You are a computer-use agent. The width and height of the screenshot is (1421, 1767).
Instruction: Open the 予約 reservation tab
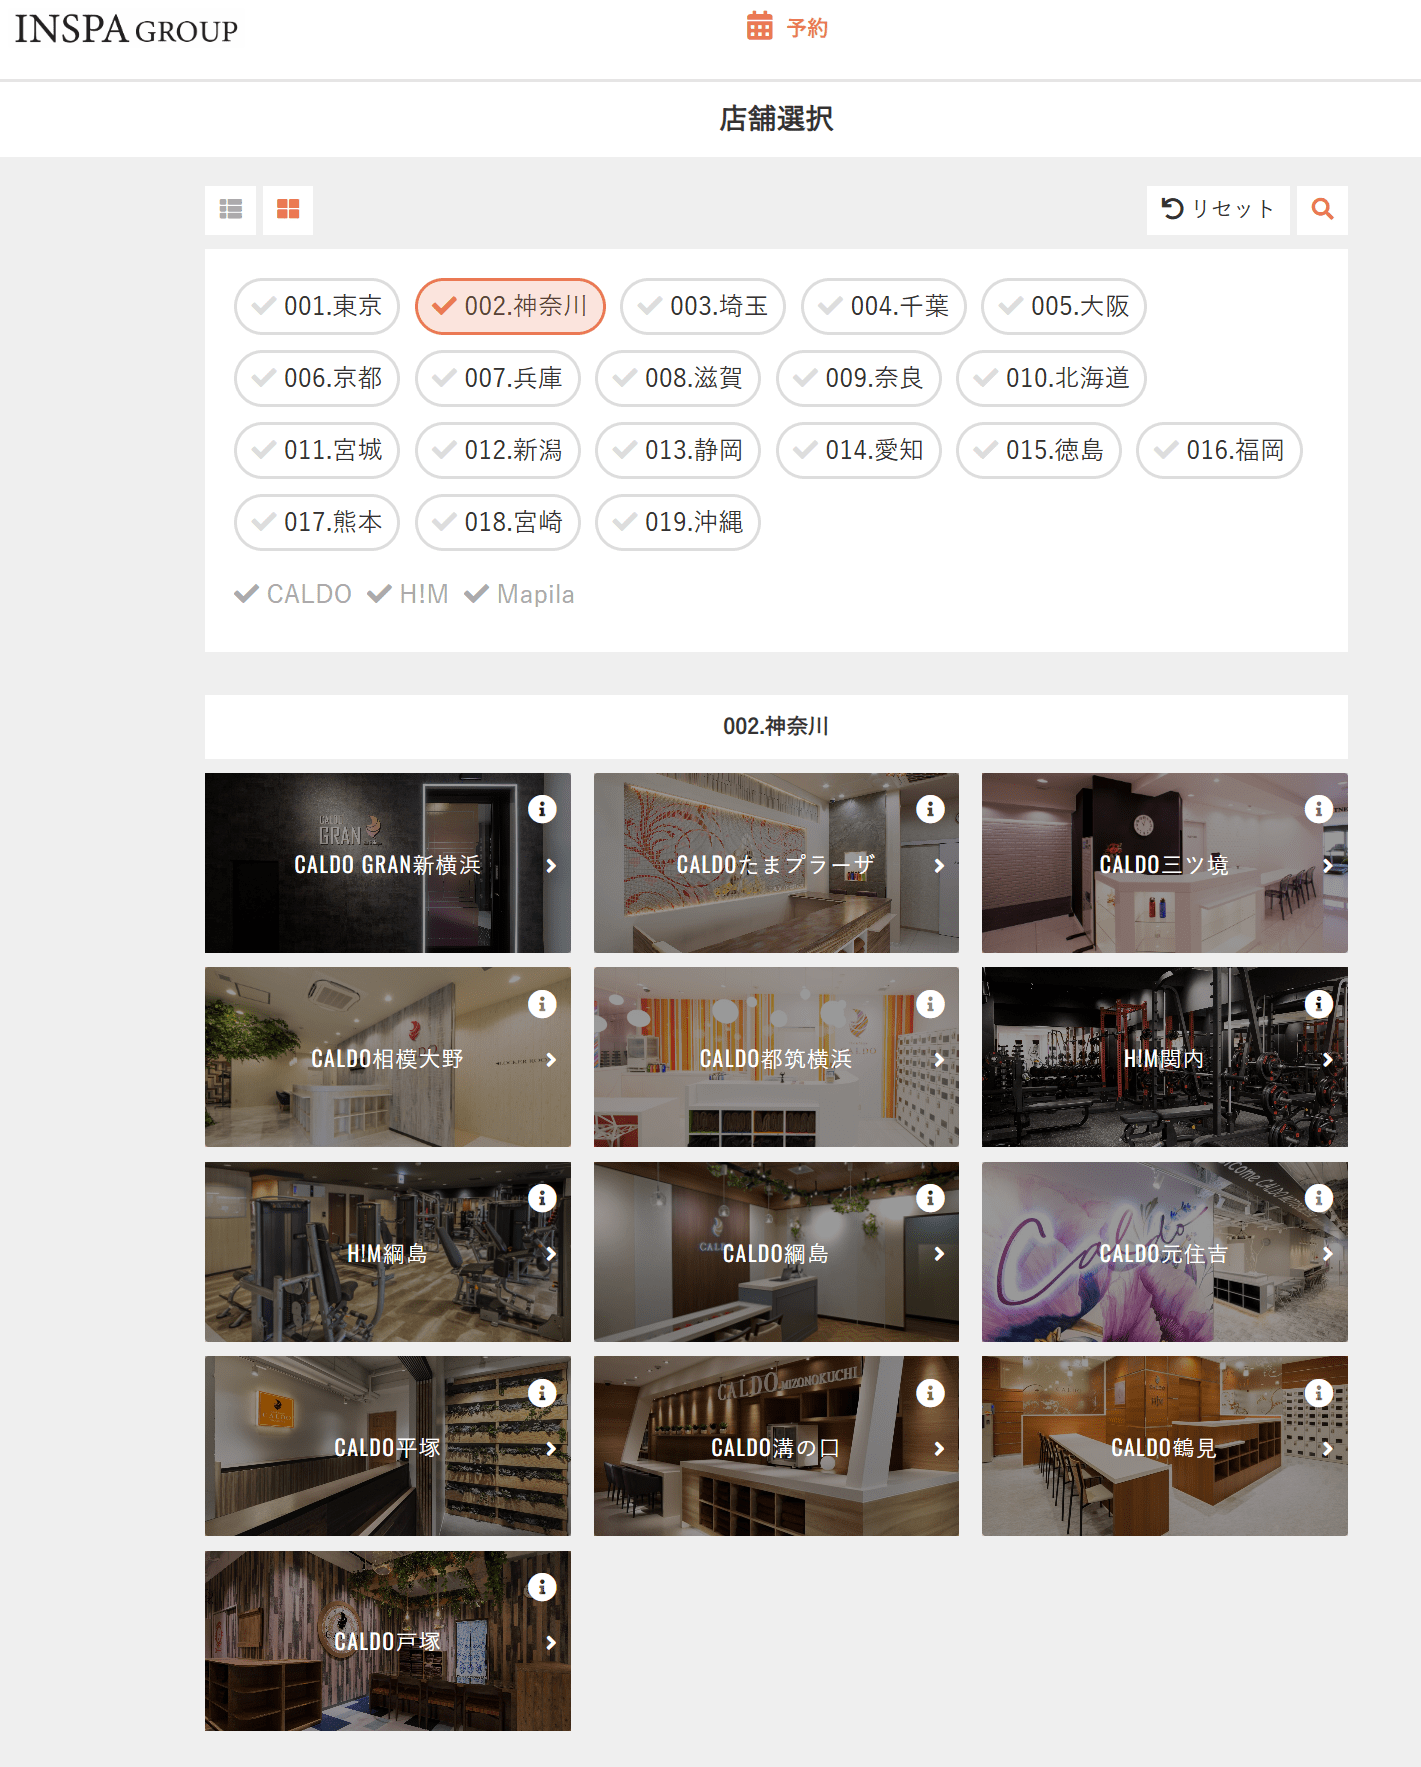[x=788, y=27]
